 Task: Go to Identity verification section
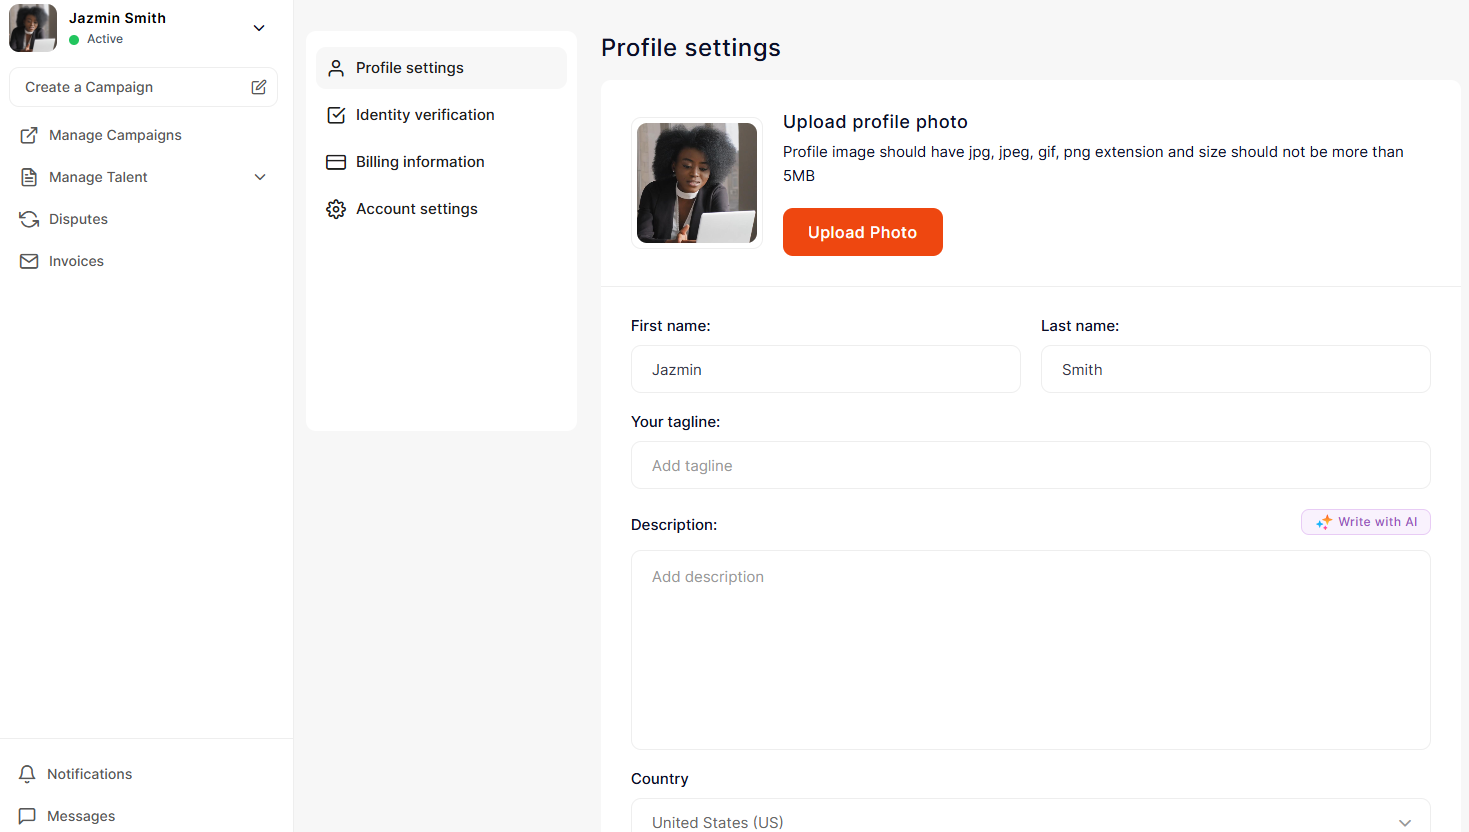pos(425,115)
